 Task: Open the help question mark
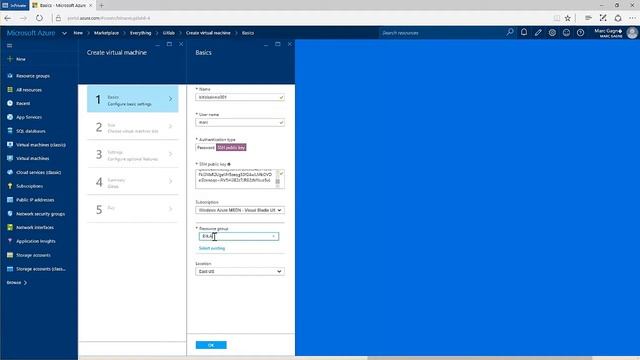580,33
